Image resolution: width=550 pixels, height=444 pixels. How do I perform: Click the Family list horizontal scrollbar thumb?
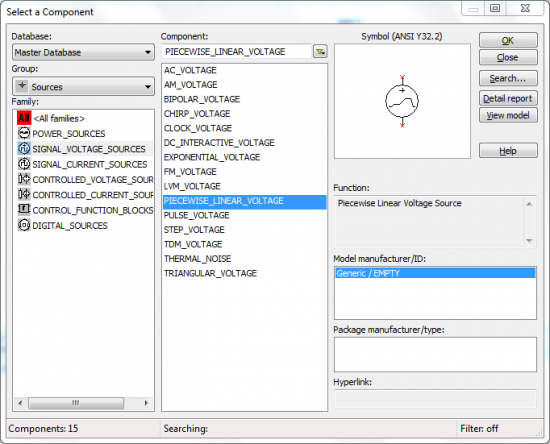click(x=76, y=403)
